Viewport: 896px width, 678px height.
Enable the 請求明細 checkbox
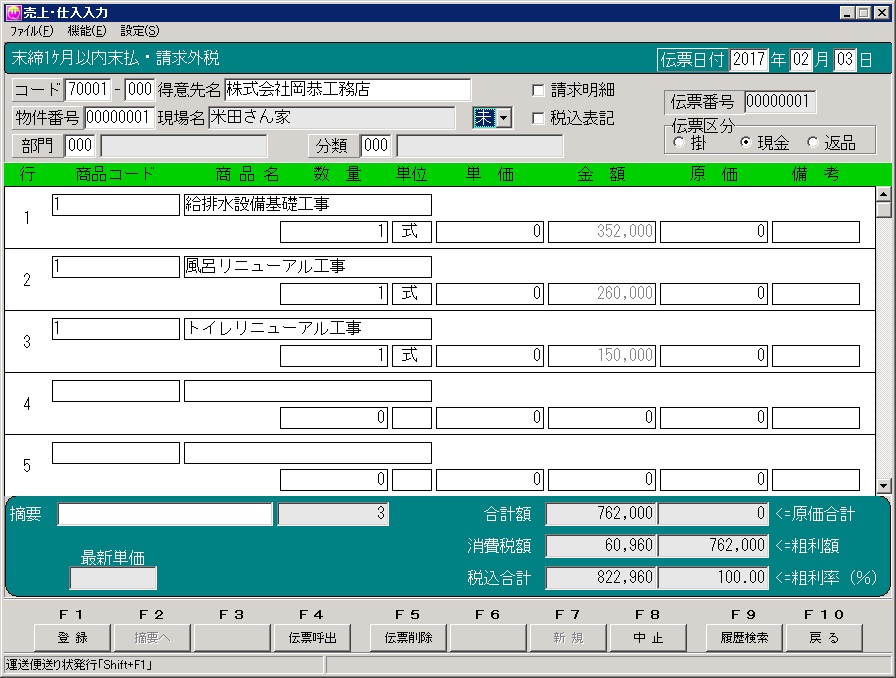(x=538, y=90)
